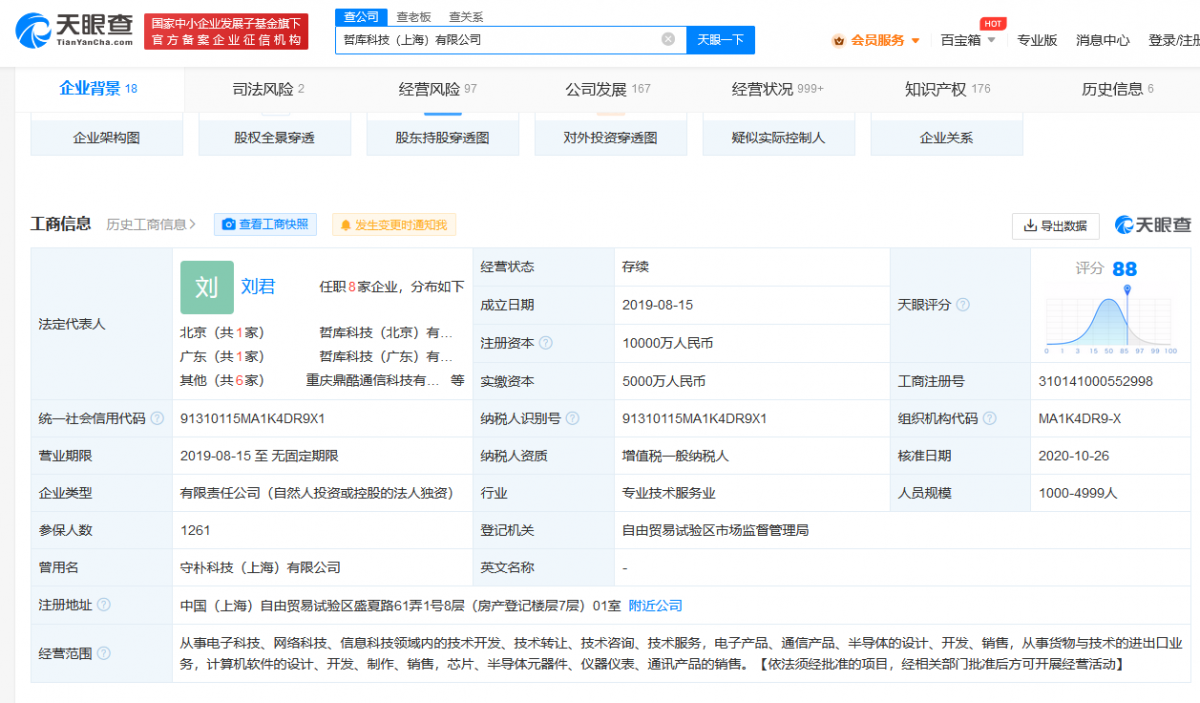
Task: Open the 企业架构图 card
Action: [106, 137]
